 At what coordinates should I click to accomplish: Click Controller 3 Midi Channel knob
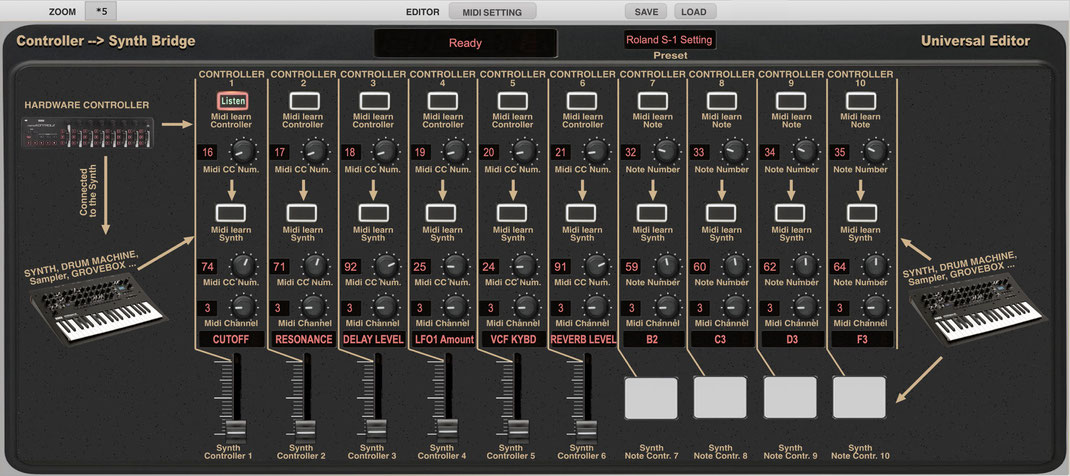click(384, 307)
